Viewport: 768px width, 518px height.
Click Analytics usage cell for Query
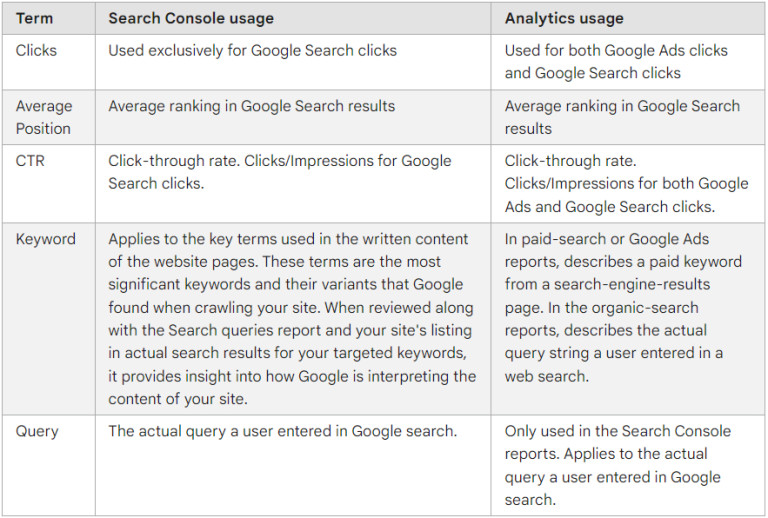pos(617,465)
